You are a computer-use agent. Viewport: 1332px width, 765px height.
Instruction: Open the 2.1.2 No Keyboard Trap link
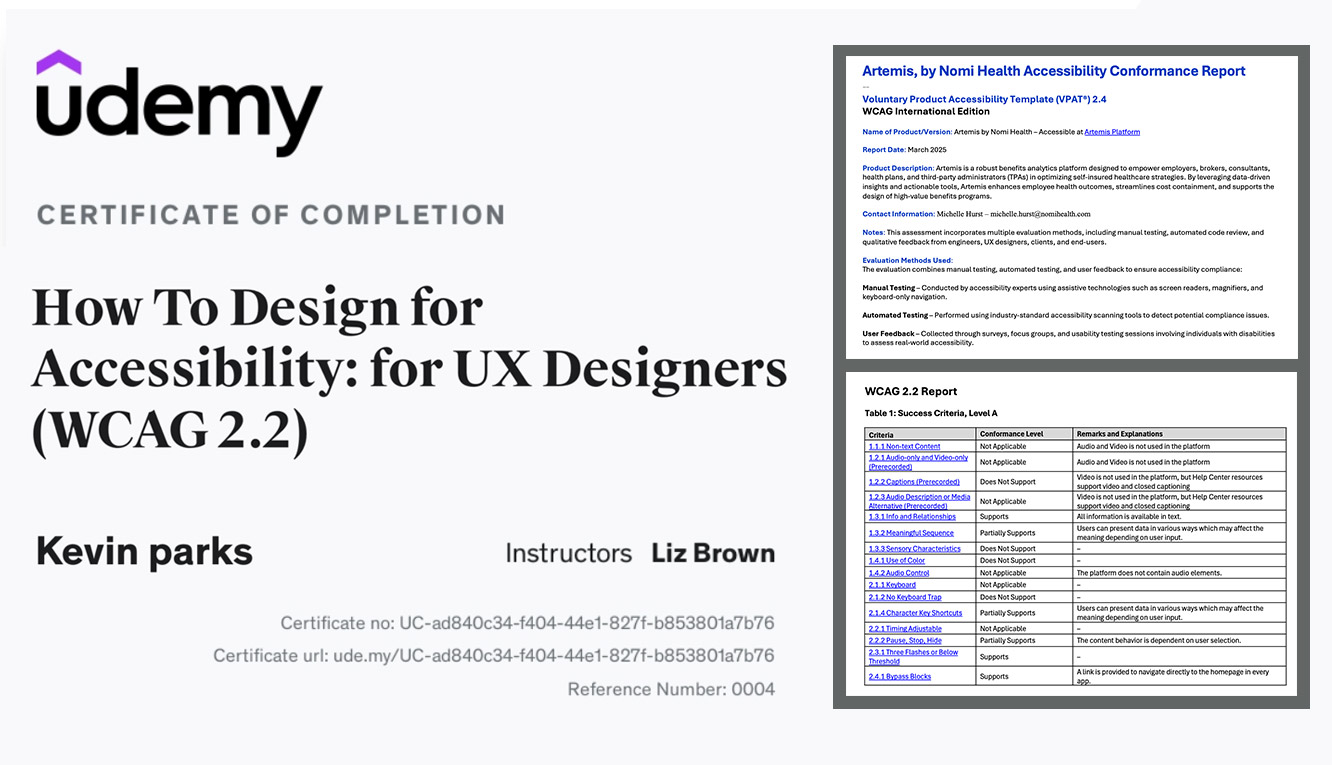point(905,597)
